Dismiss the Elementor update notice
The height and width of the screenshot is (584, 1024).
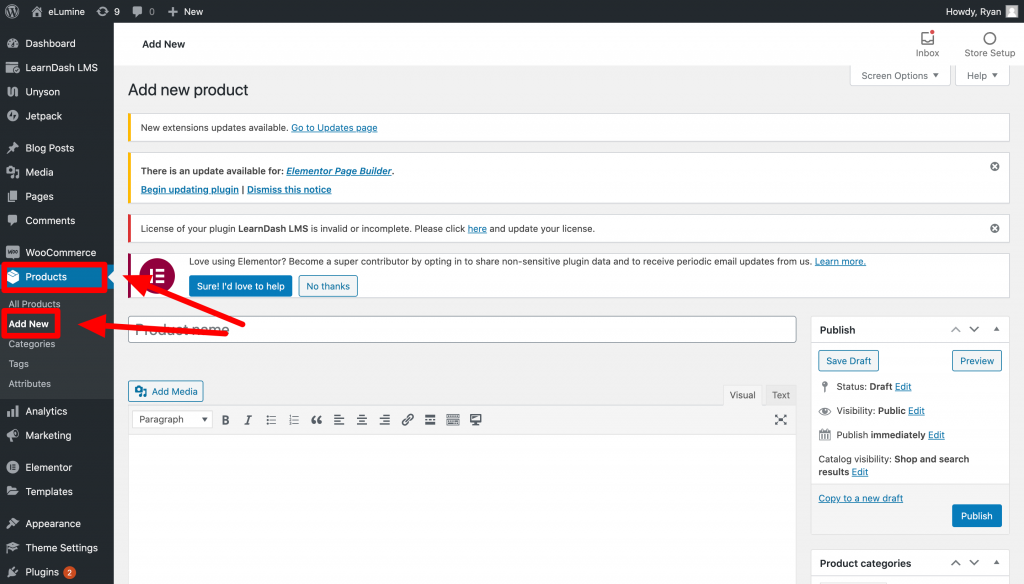[994, 166]
